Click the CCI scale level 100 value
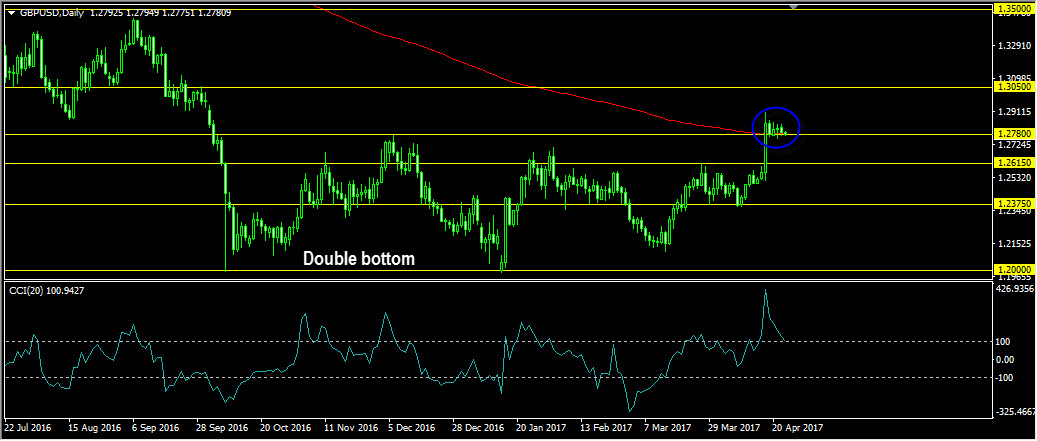 coord(1004,342)
